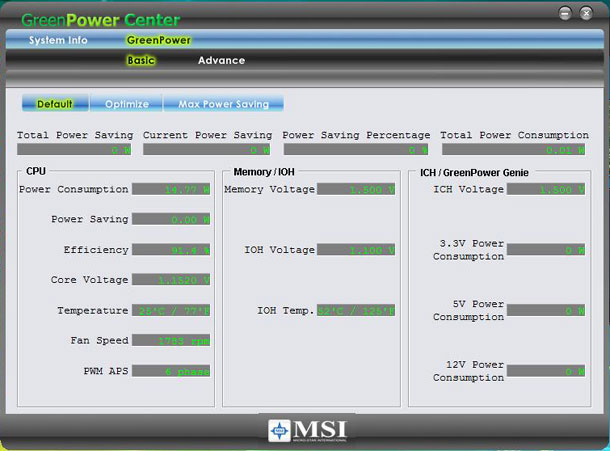Screen dimensions: 610x451
Task: Select the Current Power Saving value field
Action: click(207, 149)
